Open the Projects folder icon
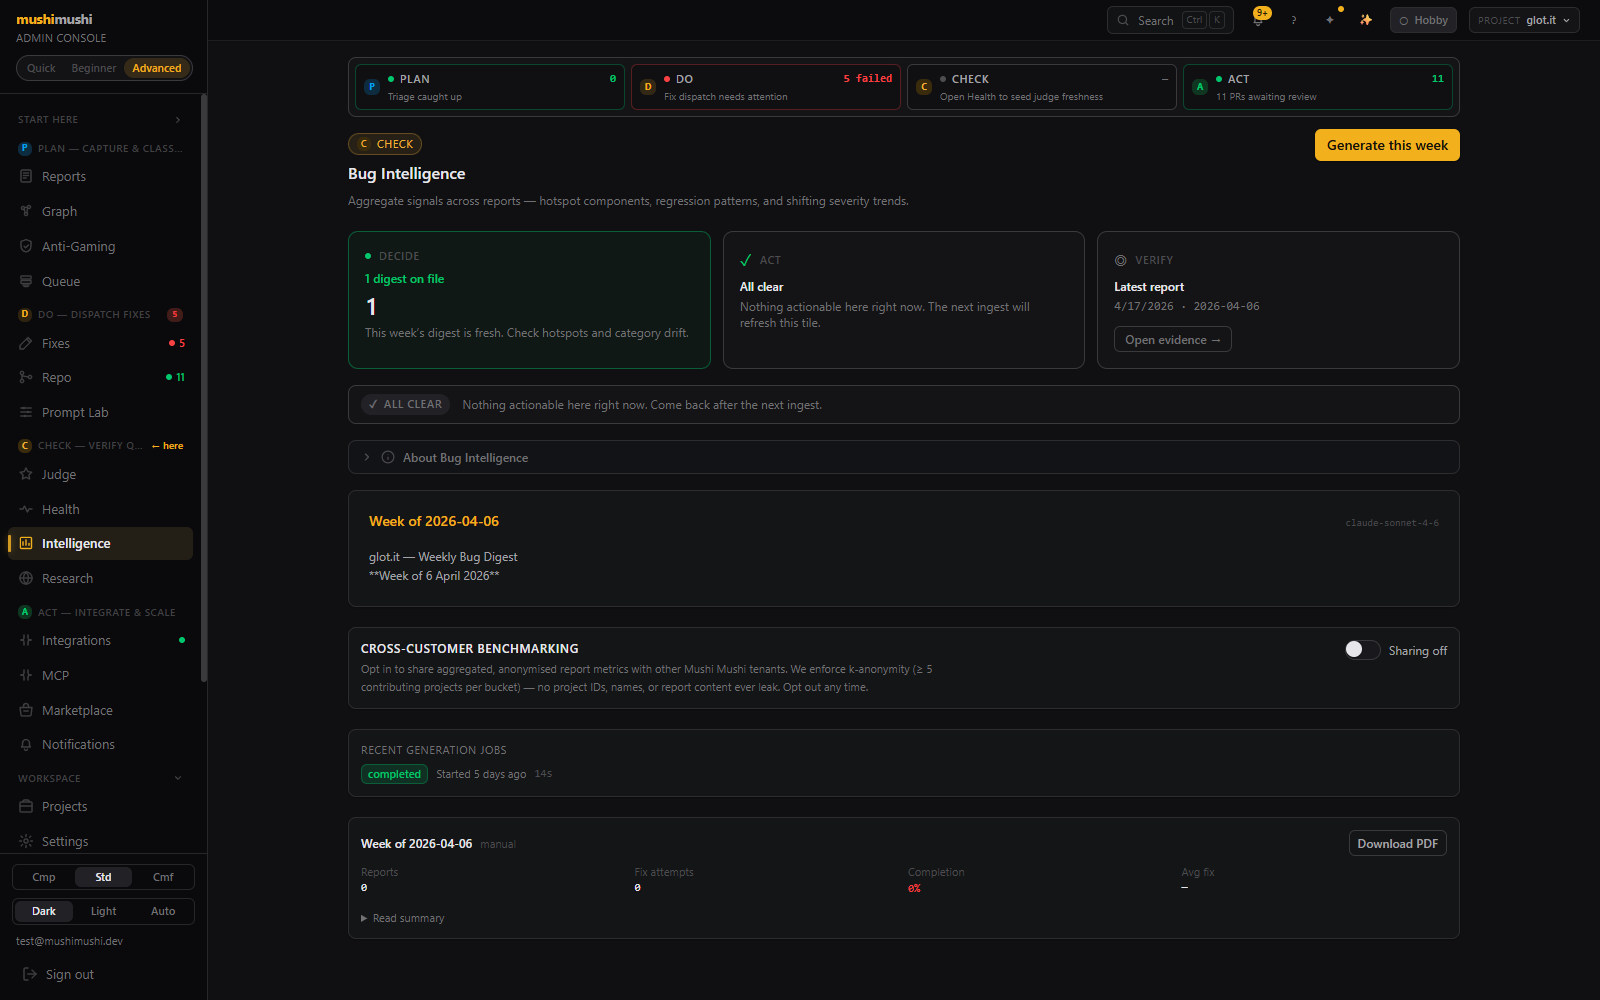This screenshot has height=1000, width=1600. 26,806
